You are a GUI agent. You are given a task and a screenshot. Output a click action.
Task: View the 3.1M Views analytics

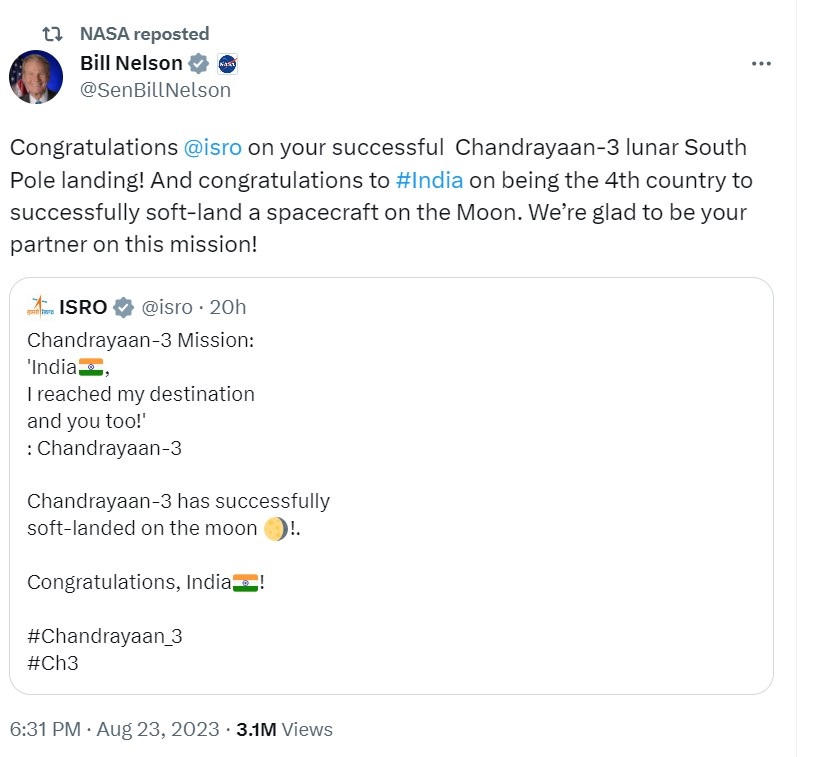coord(284,729)
